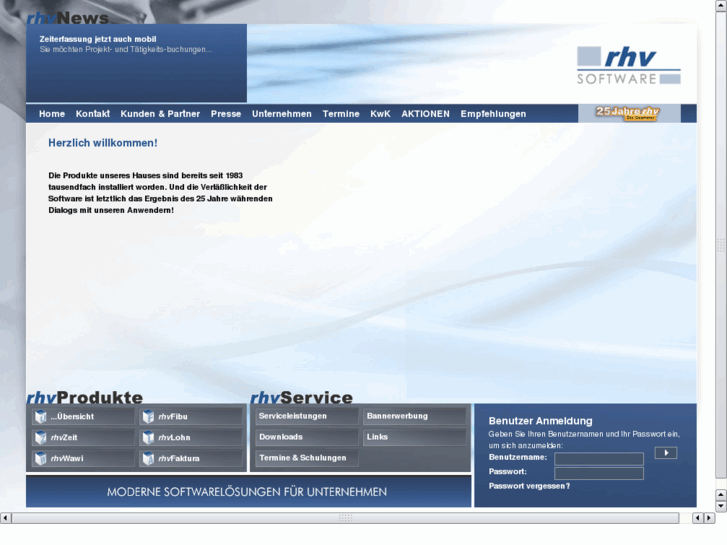Open the Home menu item

pos(52,114)
